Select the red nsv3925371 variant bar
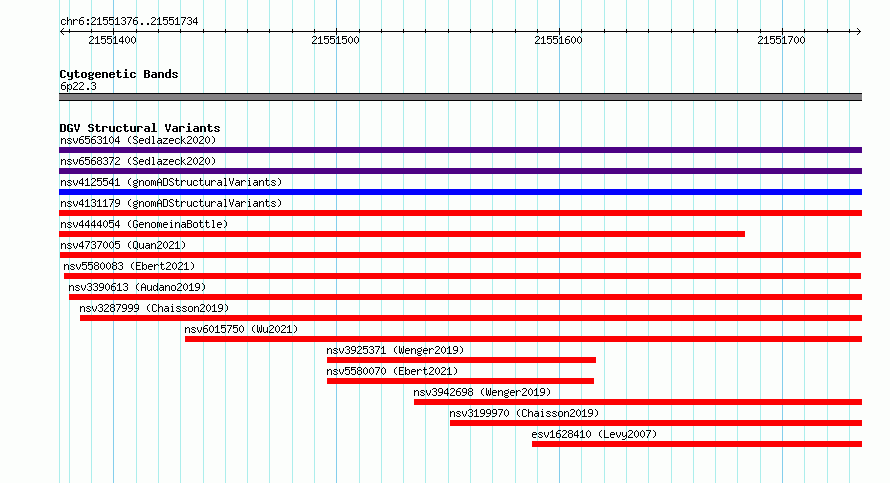The height and width of the screenshot is (483, 890). coord(461,360)
